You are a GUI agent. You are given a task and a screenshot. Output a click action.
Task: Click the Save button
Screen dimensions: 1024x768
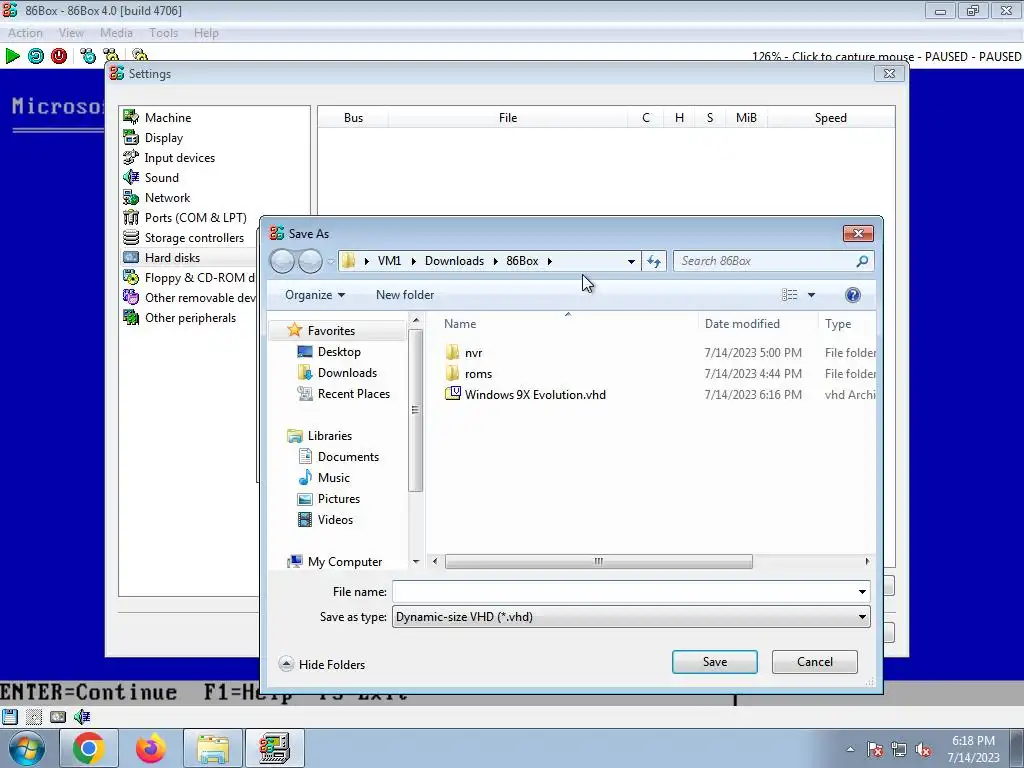click(714, 662)
